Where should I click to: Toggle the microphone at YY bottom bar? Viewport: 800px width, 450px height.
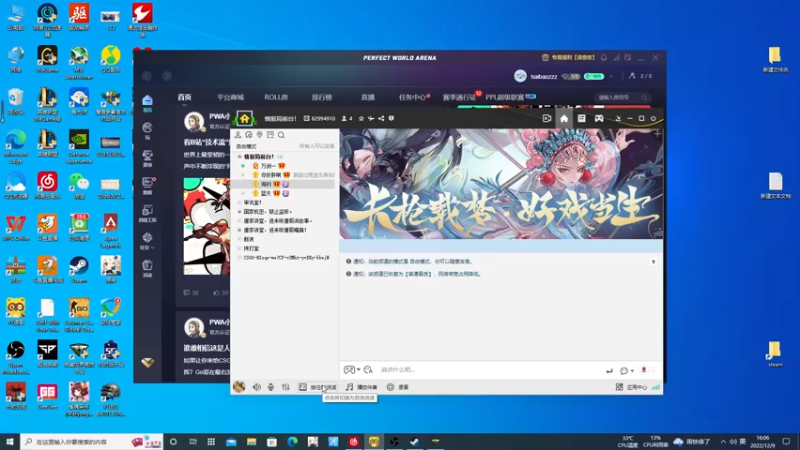coord(271,387)
